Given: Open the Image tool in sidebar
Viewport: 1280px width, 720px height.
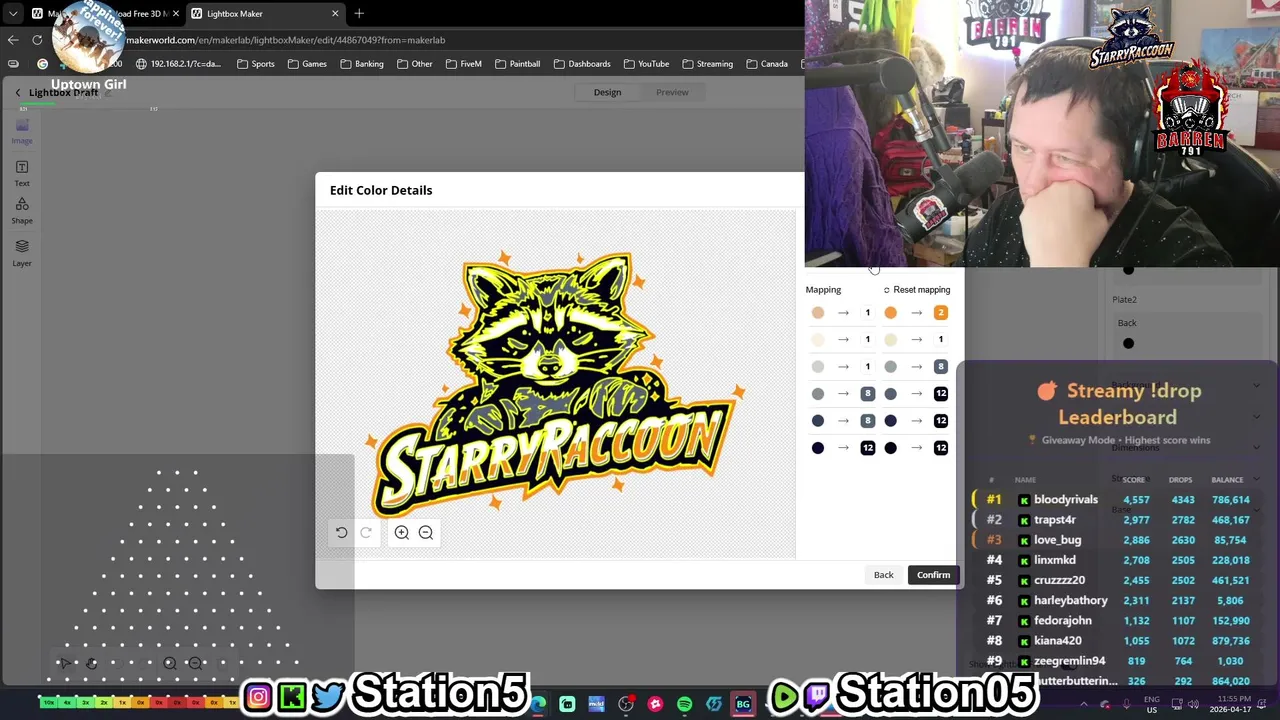Looking at the screenshot, I should (x=22, y=131).
